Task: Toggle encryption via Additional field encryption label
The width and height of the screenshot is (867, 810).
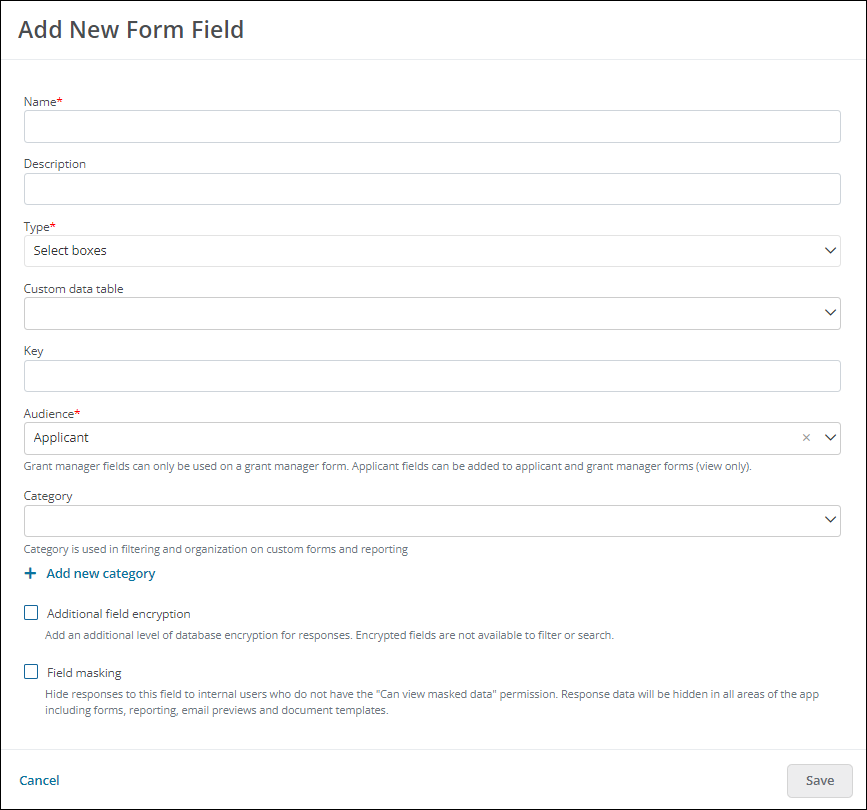Action: click(118, 614)
